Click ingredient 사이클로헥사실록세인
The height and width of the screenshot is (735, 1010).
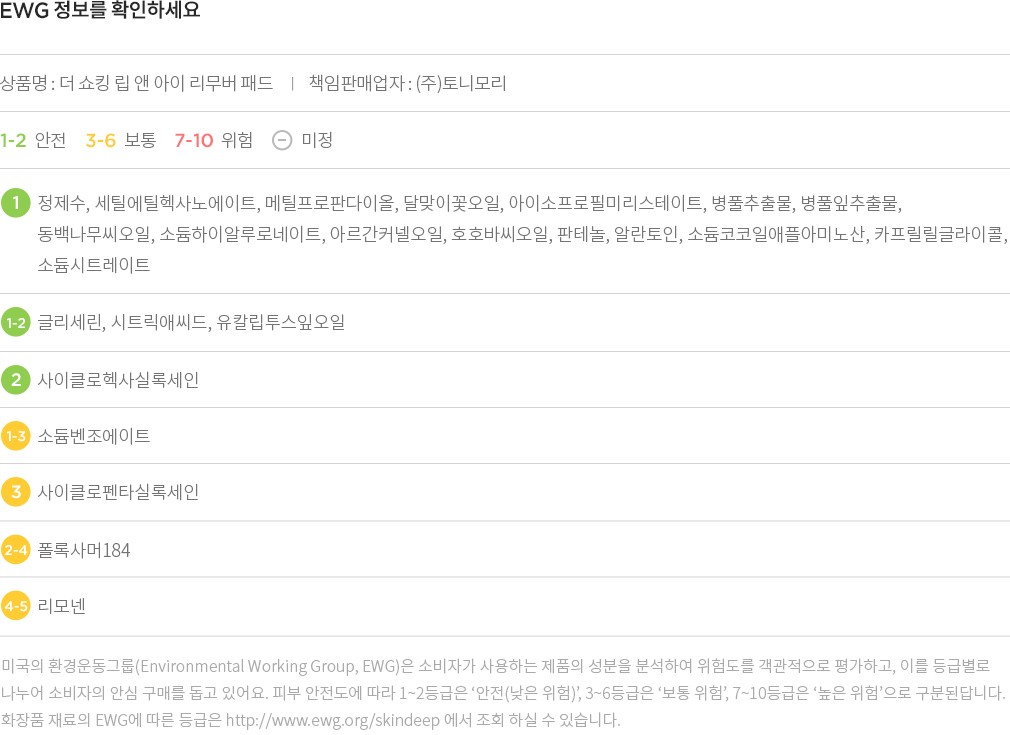click(118, 380)
